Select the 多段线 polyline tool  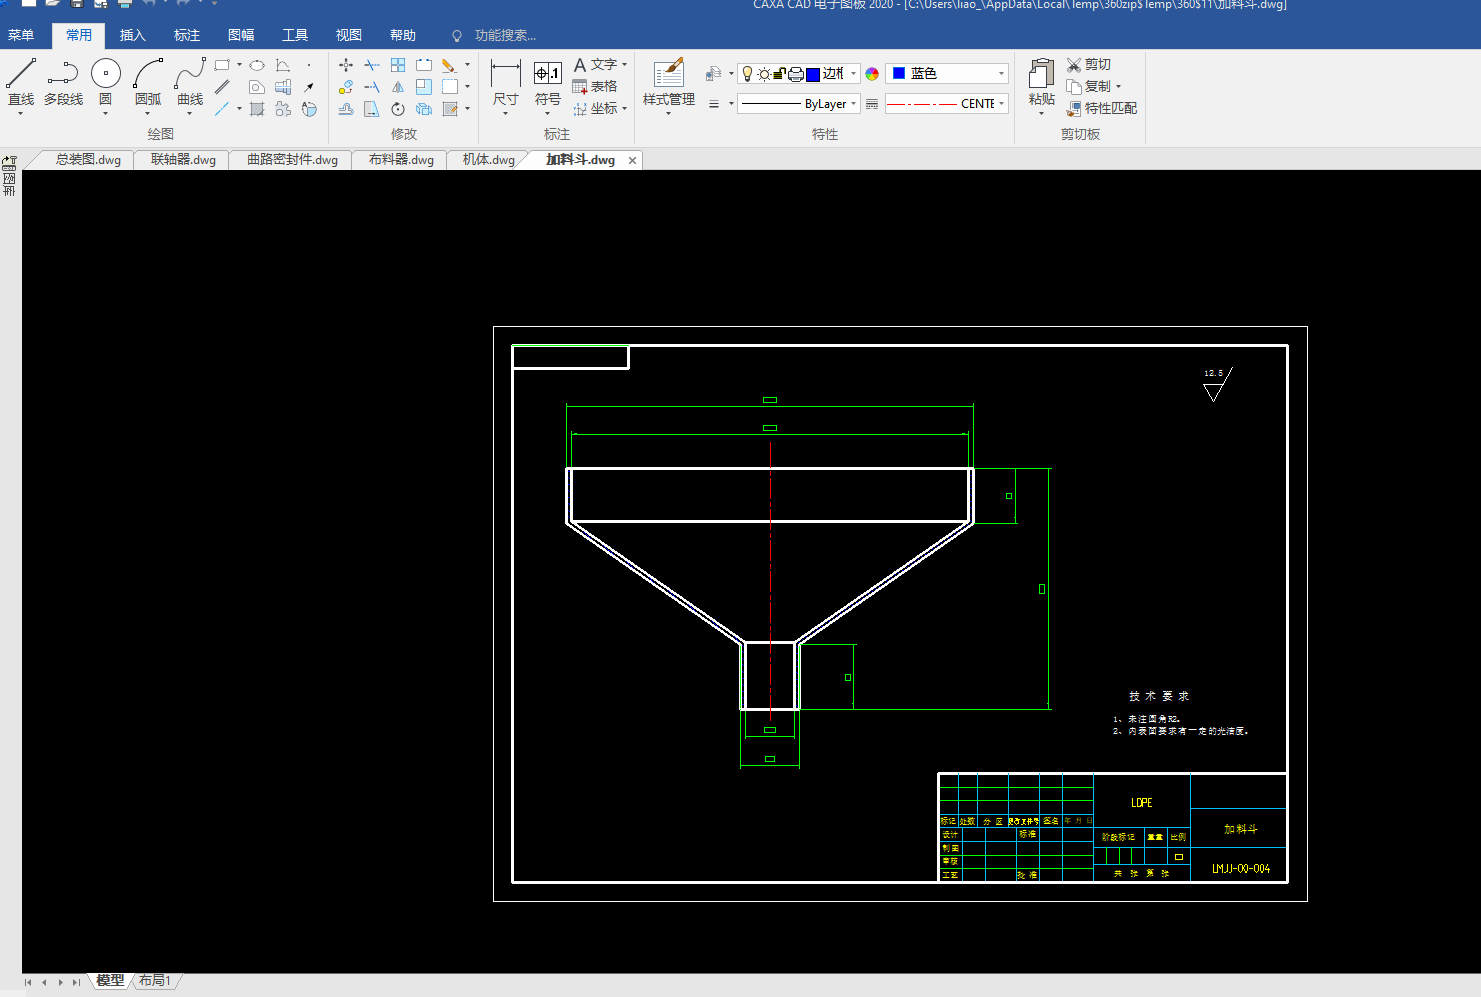tap(63, 82)
